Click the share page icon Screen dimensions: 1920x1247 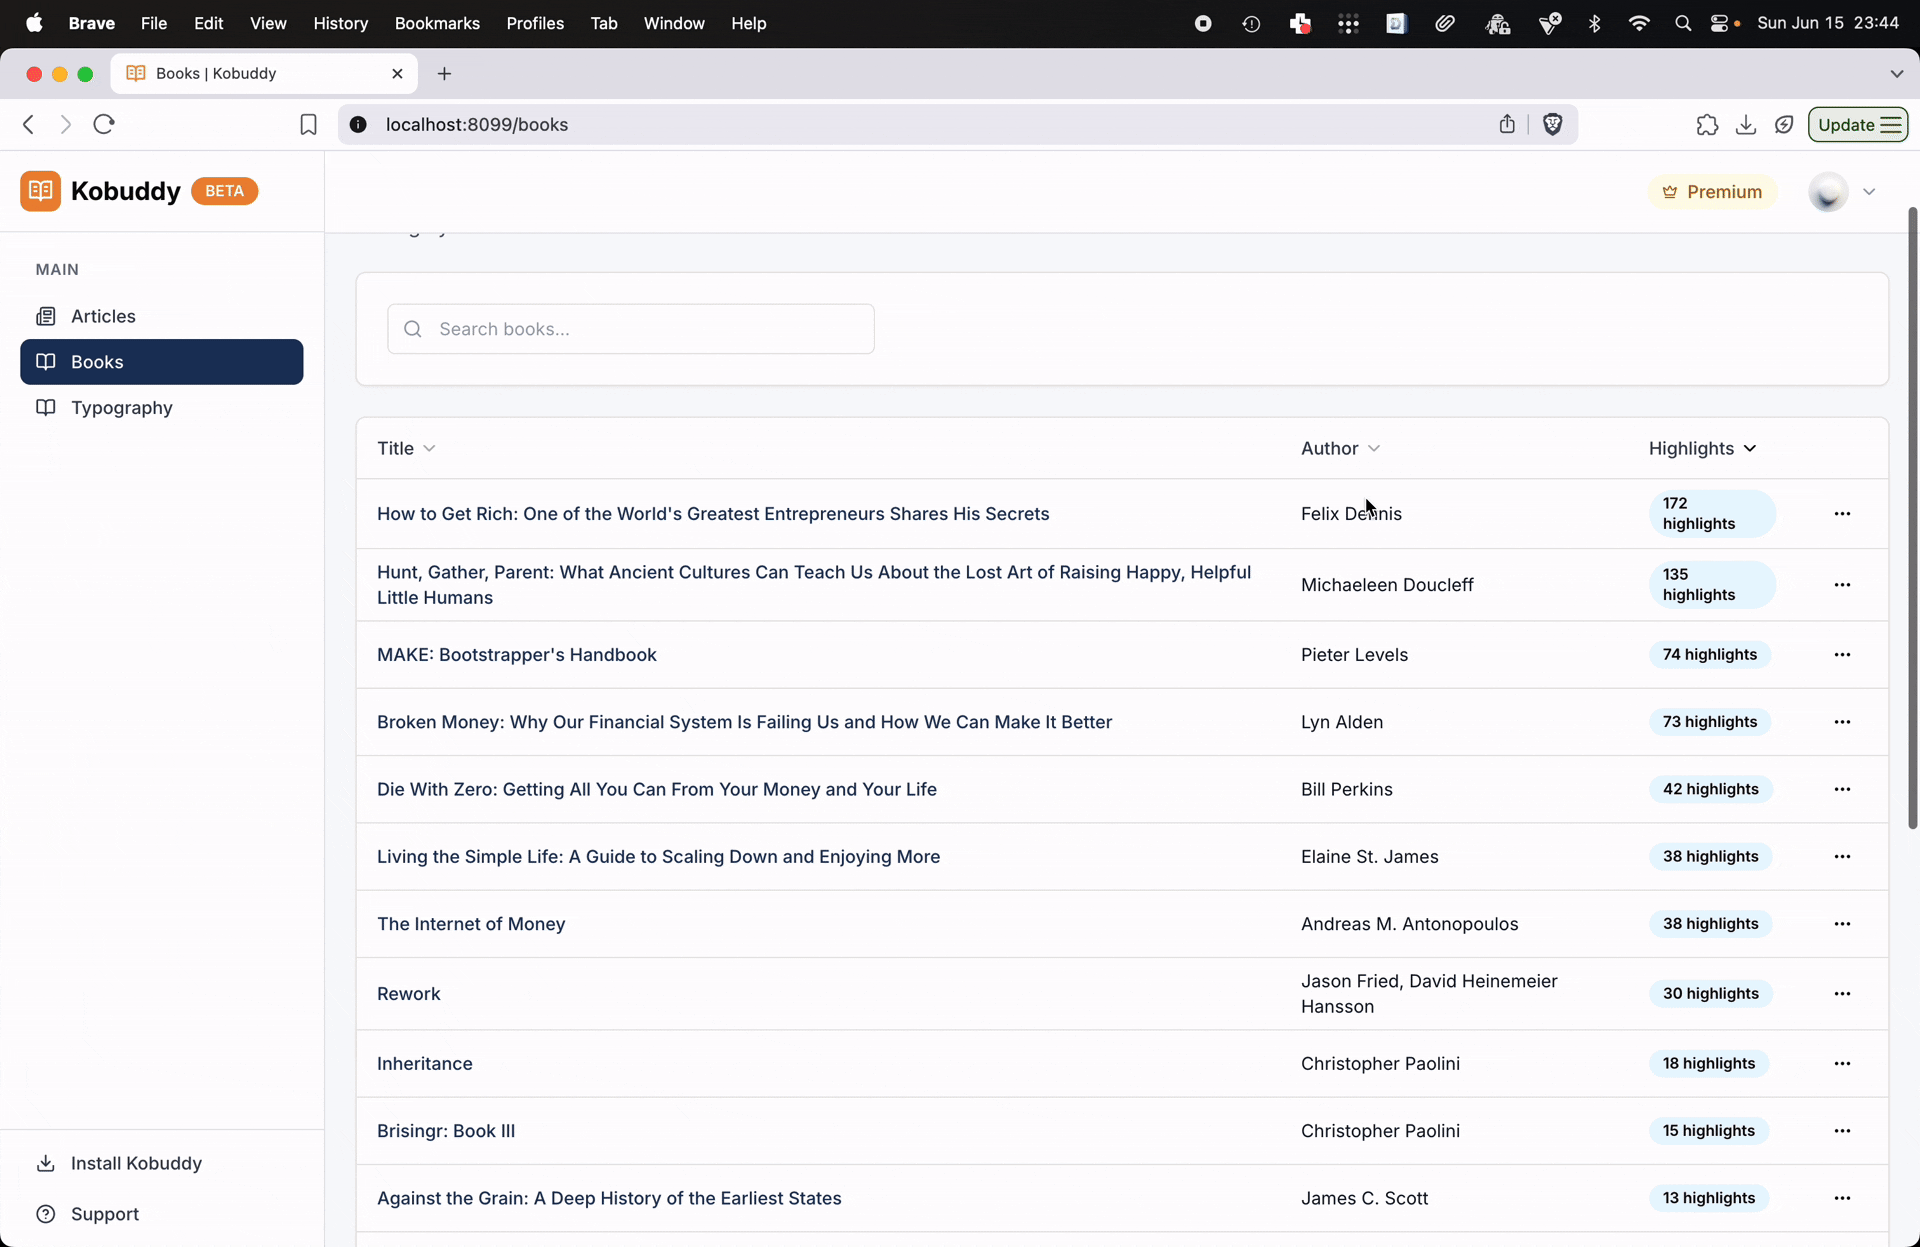point(1508,124)
